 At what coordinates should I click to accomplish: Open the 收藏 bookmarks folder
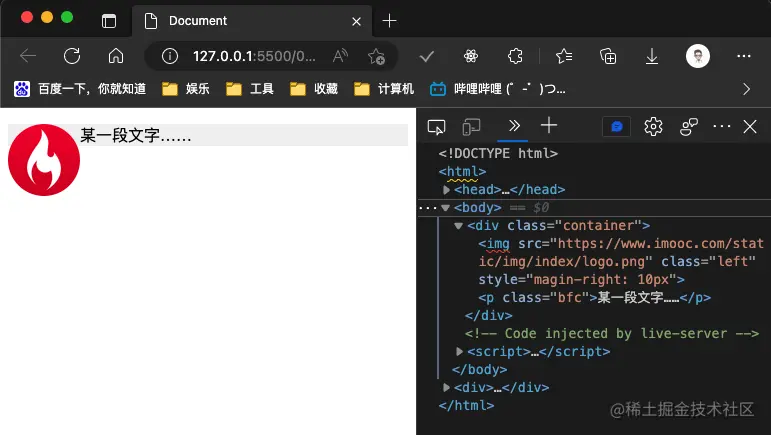(x=314, y=89)
